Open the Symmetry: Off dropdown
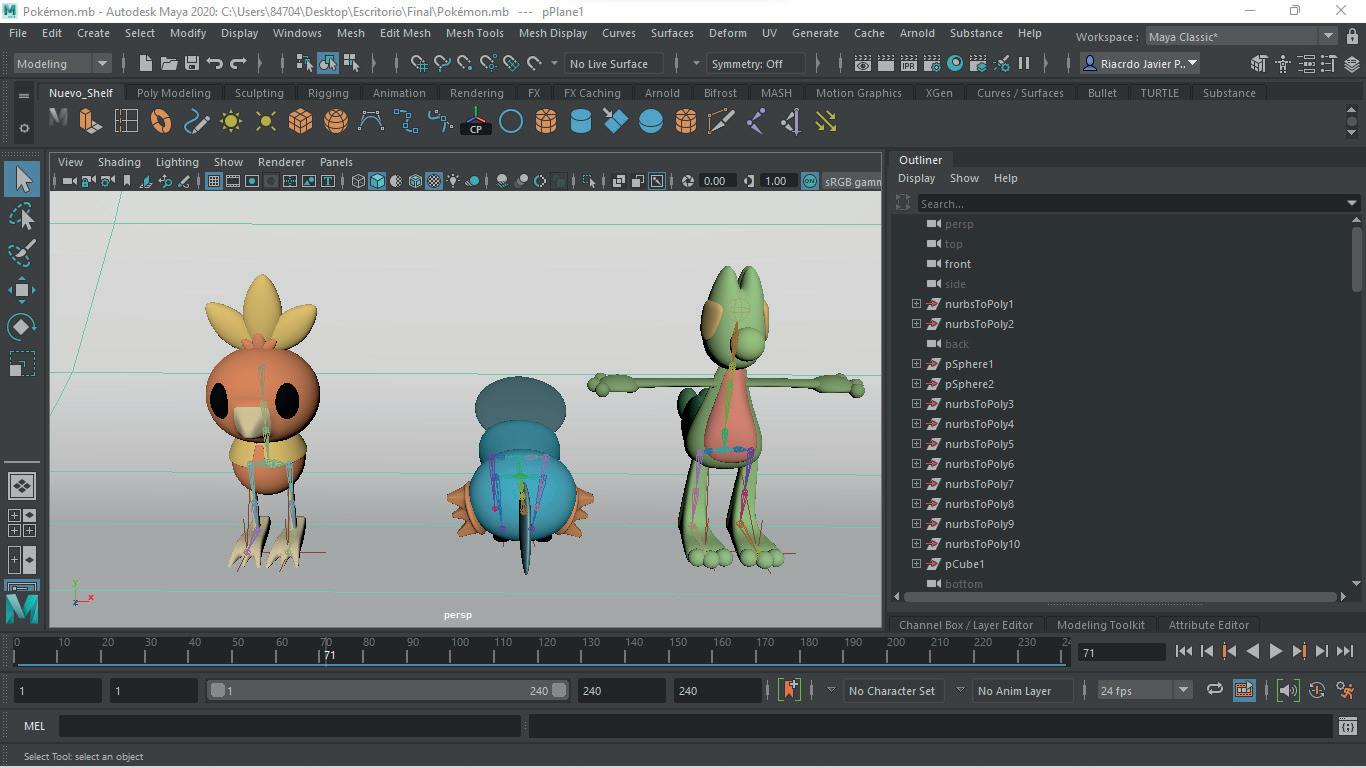The image size is (1366, 768). [x=755, y=63]
